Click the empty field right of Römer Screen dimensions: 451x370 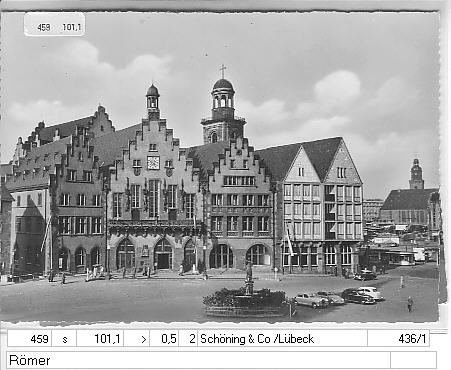tap(413, 360)
